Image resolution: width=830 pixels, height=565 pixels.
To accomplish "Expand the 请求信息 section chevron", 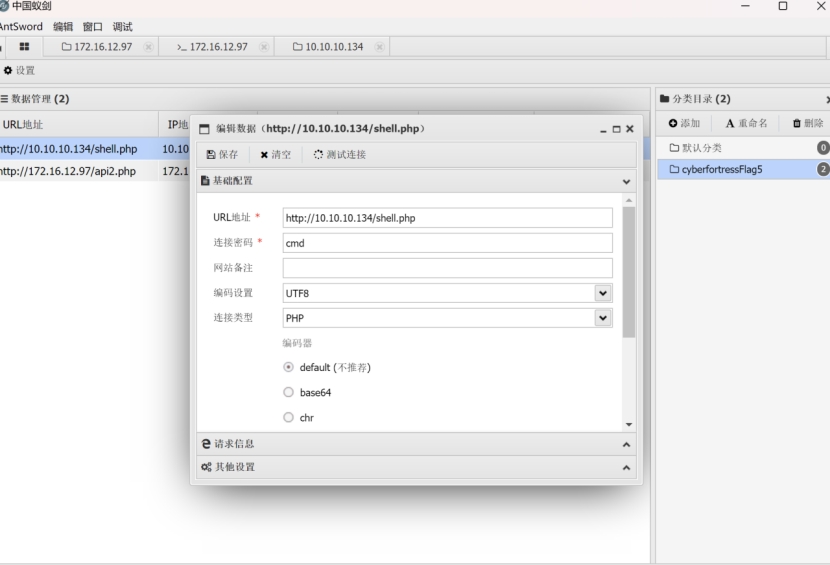I will 626,445.
